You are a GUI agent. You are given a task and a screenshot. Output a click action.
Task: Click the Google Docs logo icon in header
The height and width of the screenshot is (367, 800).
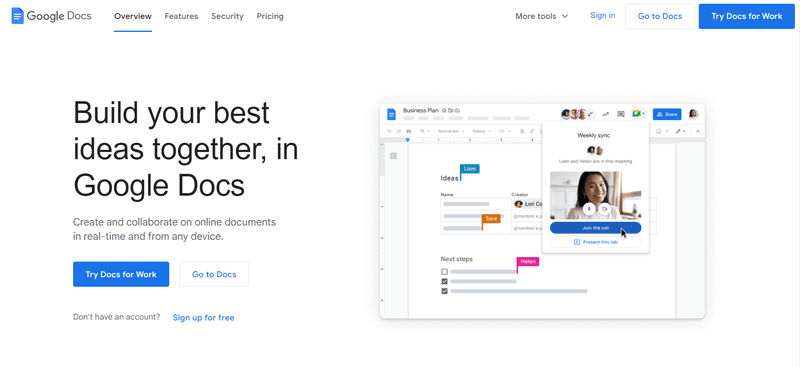(17, 16)
